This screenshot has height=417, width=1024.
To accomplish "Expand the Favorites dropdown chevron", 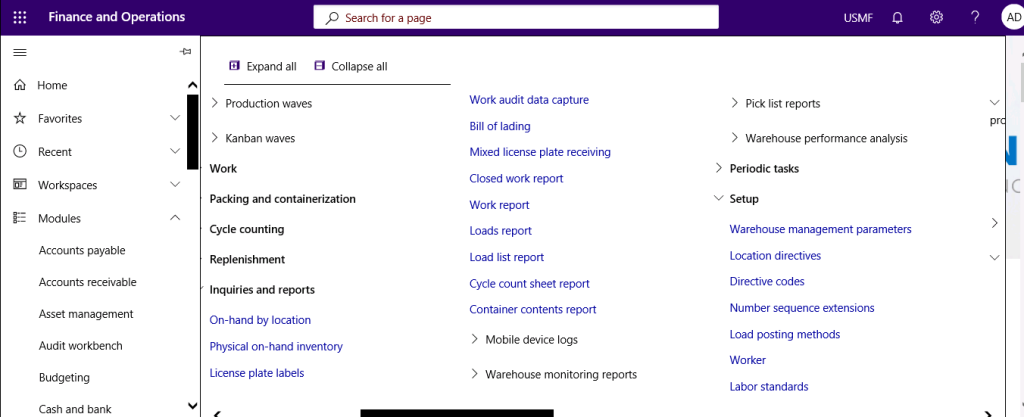I will point(175,118).
